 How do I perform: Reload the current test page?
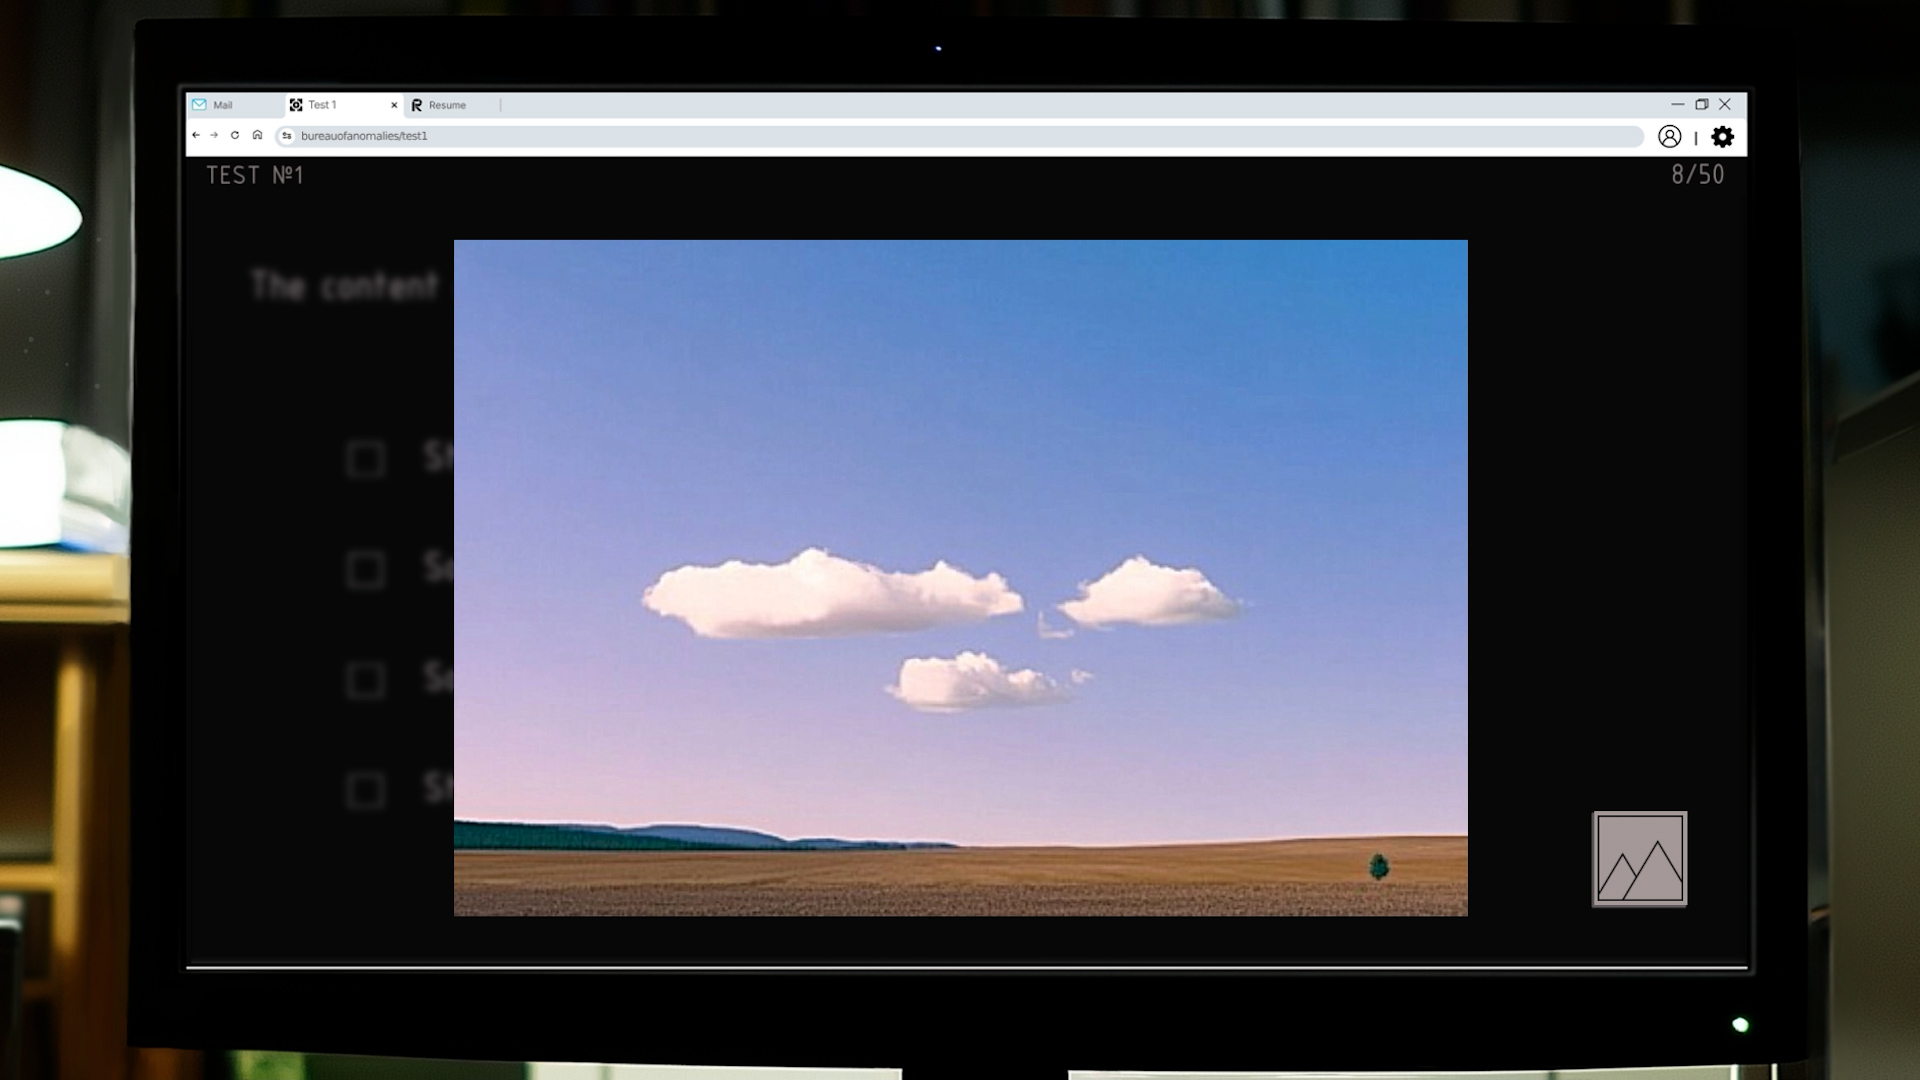[x=235, y=134]
